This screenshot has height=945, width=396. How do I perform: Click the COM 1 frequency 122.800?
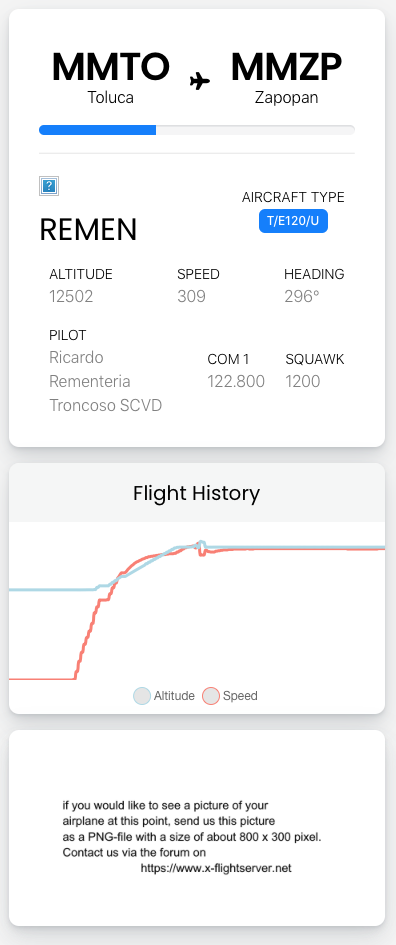[236, 381]
